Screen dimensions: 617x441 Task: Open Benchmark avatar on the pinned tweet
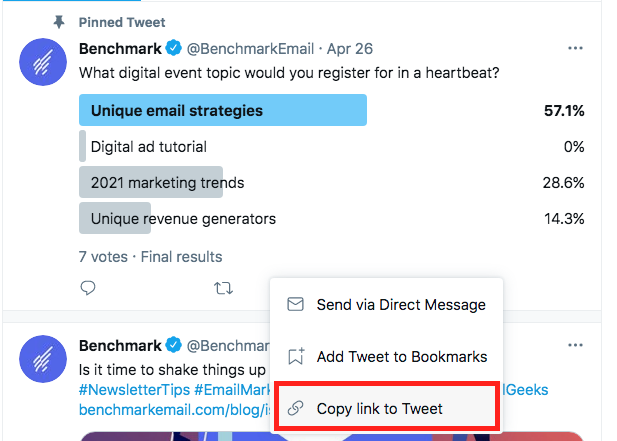(x=44, y=67)
